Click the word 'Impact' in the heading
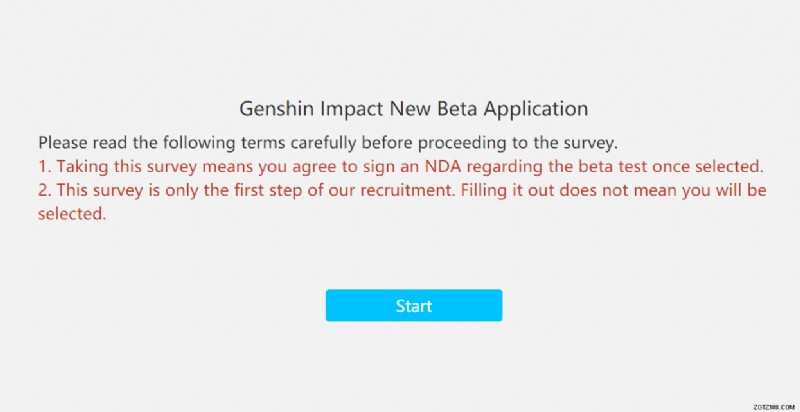 pos(344,107)
